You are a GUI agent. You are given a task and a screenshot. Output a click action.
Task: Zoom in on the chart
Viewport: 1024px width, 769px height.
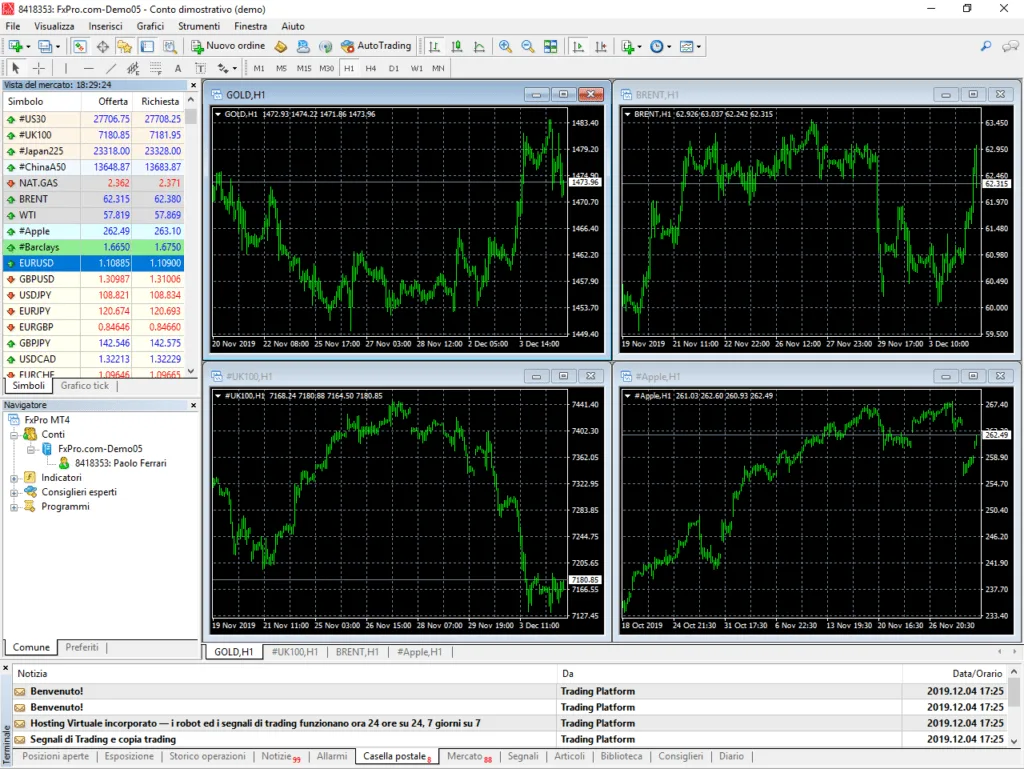point(505,46)
